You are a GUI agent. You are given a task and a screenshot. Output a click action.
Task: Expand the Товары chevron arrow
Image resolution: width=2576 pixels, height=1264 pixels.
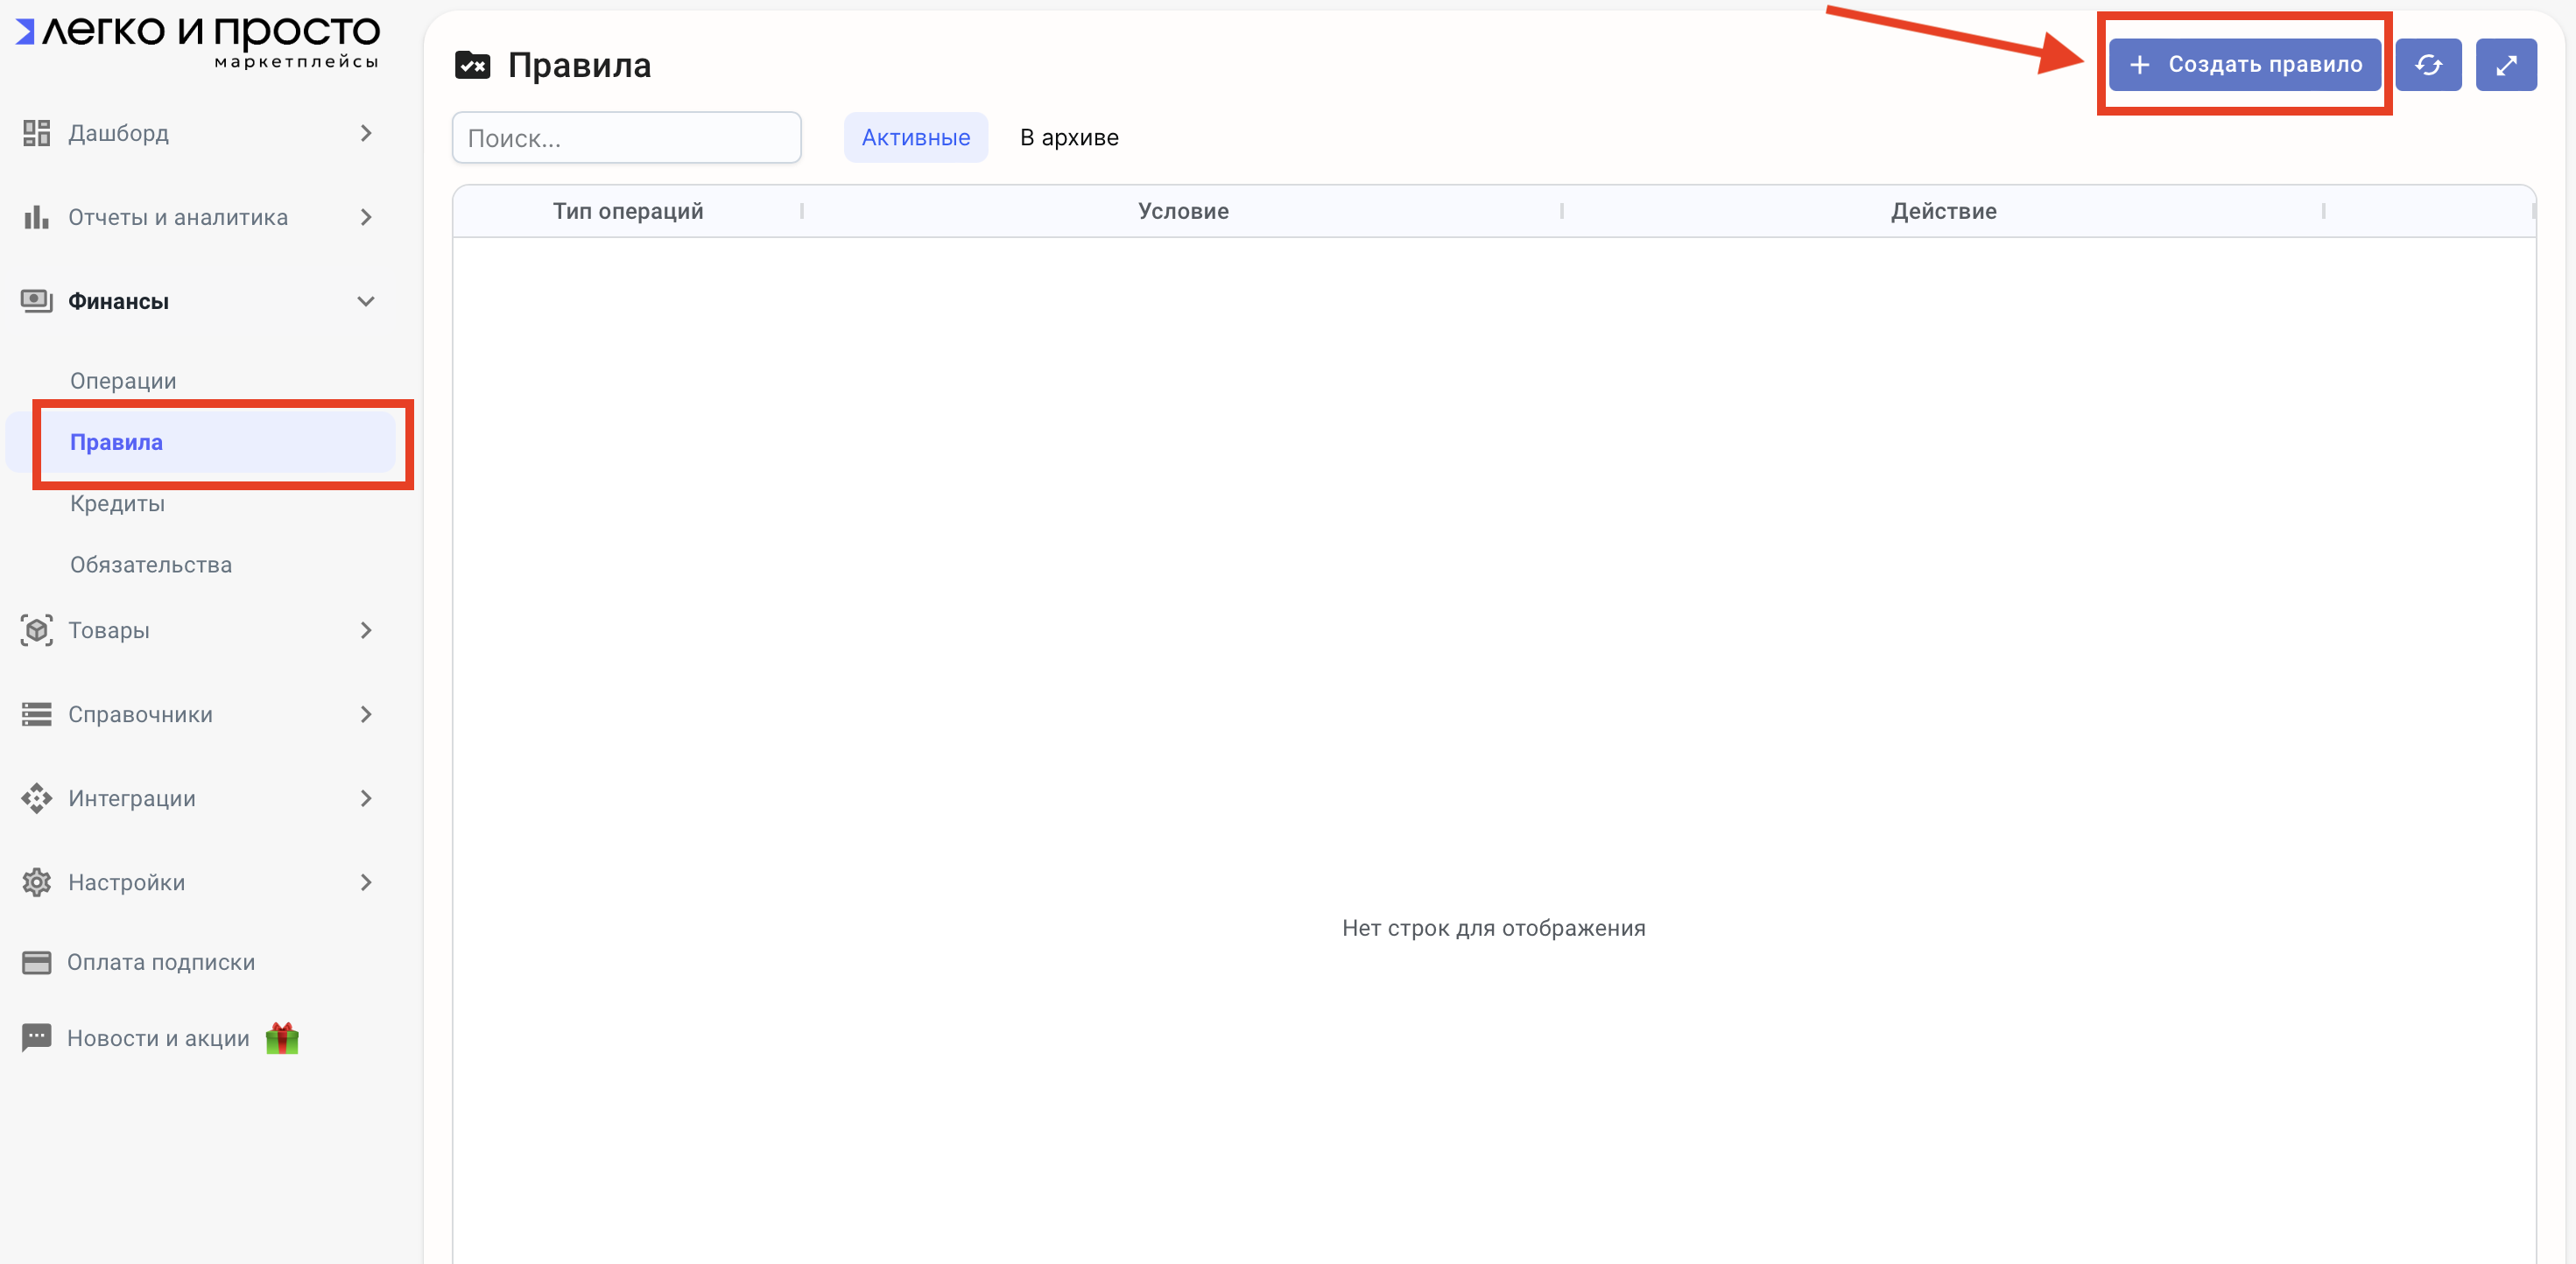366,630
